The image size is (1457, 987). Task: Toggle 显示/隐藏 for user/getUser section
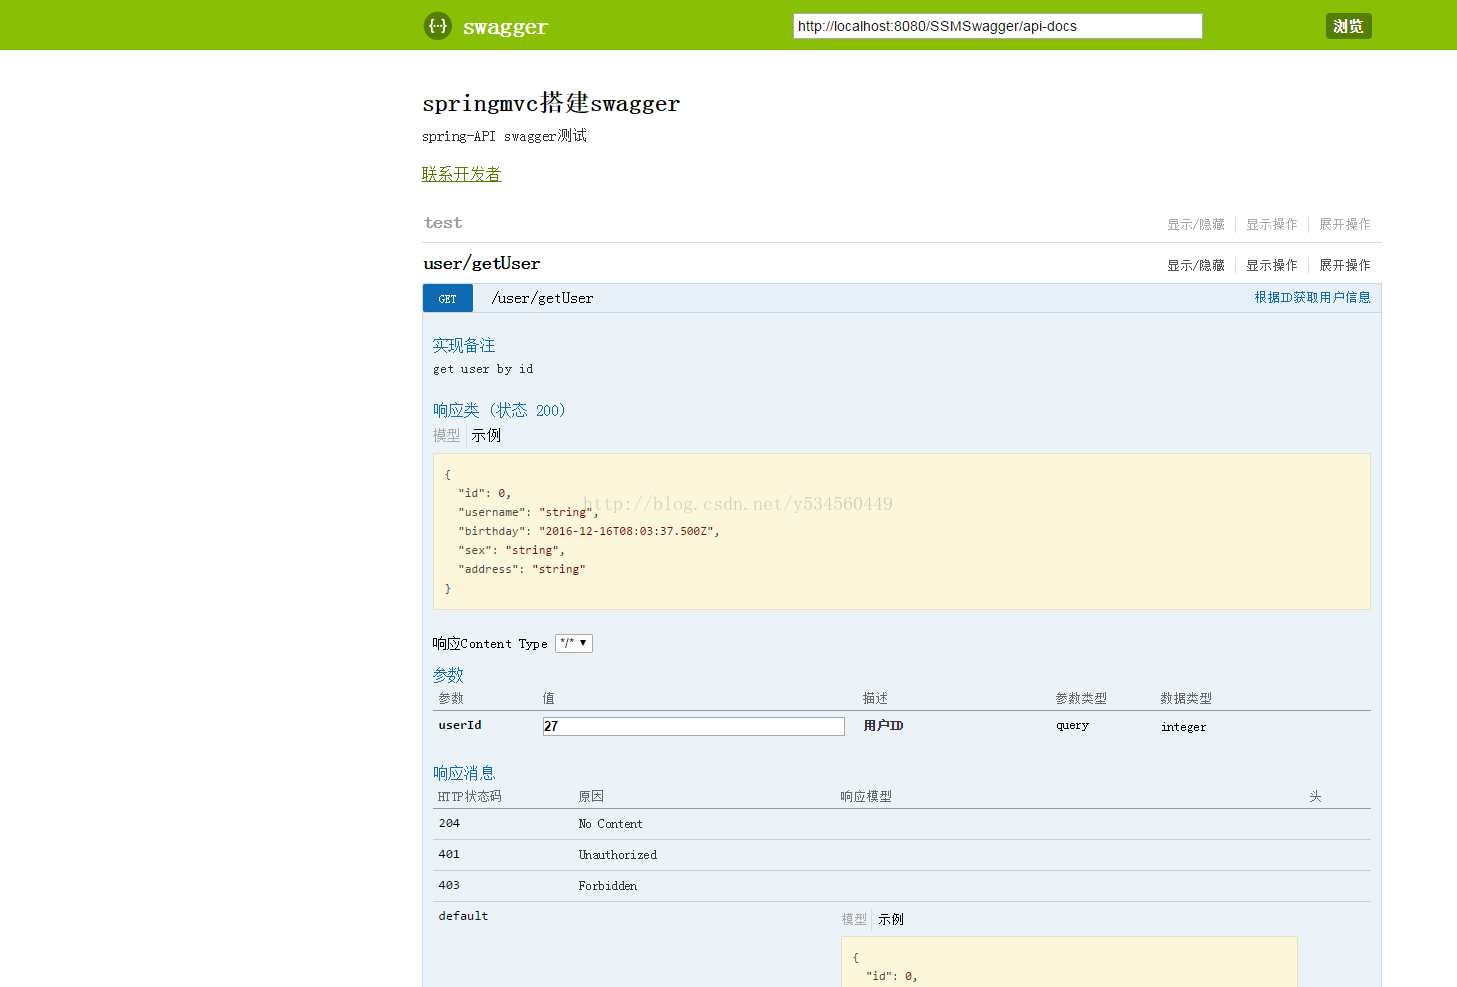(1196, 265)
